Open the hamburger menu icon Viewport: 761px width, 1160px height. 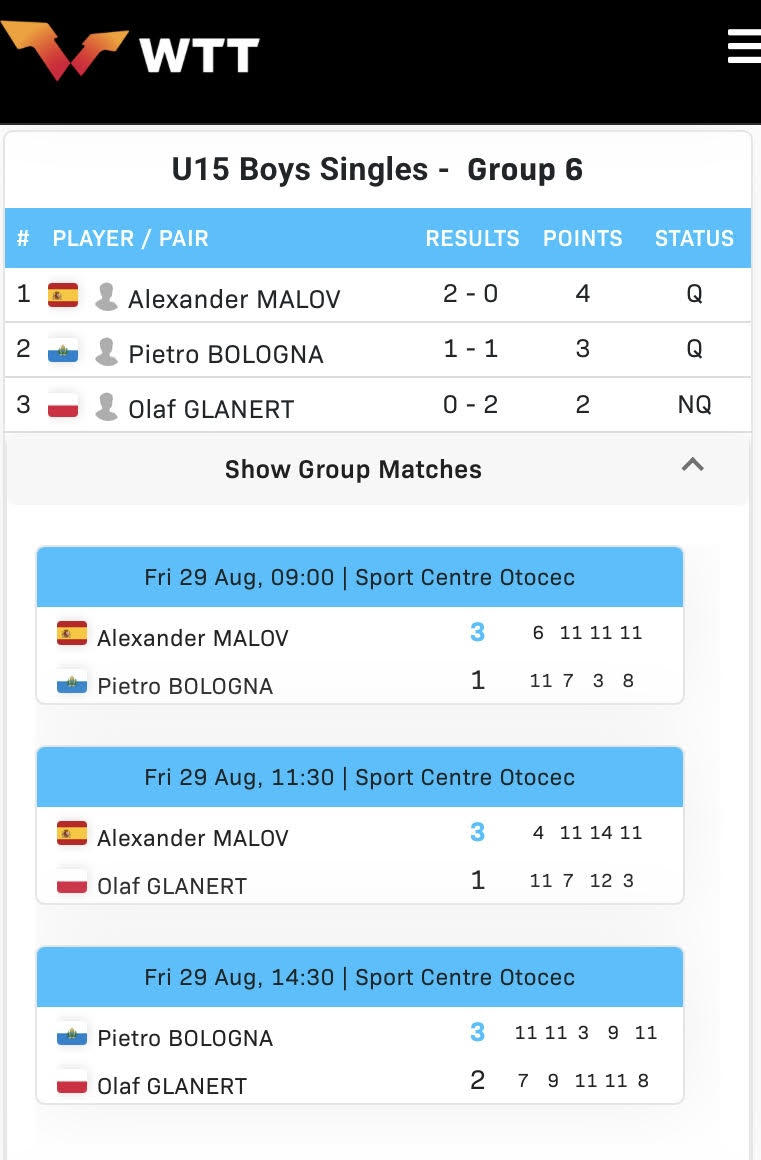pyautogui.click(x=744, y=46)
